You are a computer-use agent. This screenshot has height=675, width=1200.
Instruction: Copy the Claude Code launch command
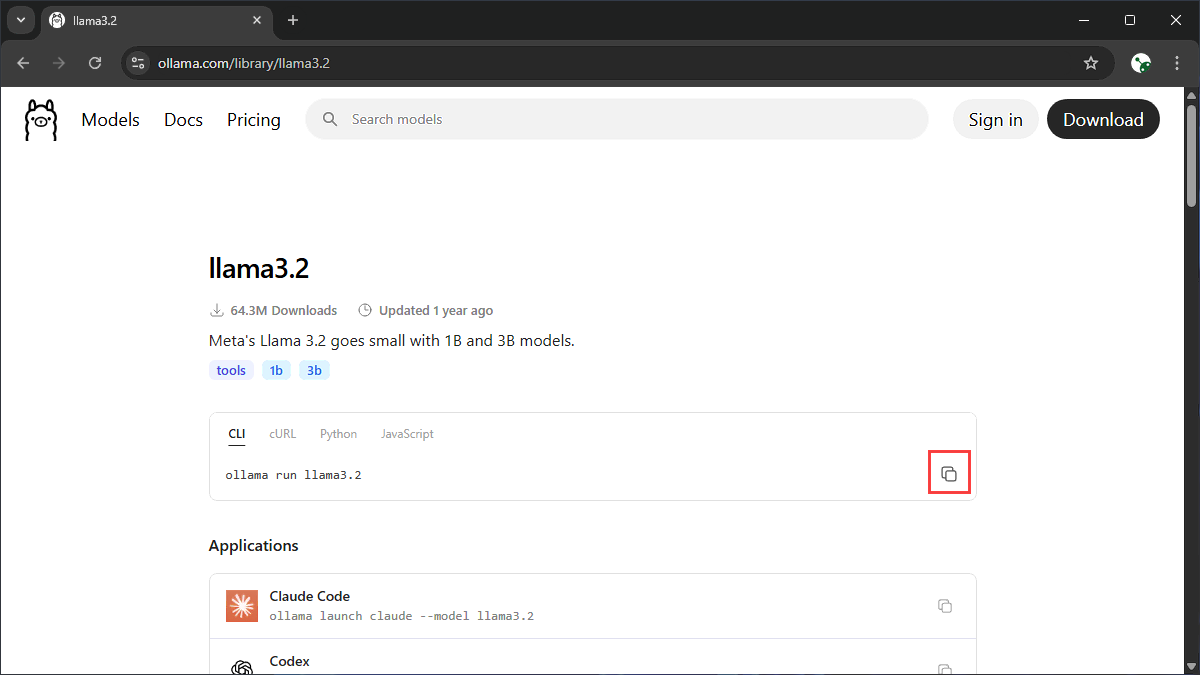point(945,606)
